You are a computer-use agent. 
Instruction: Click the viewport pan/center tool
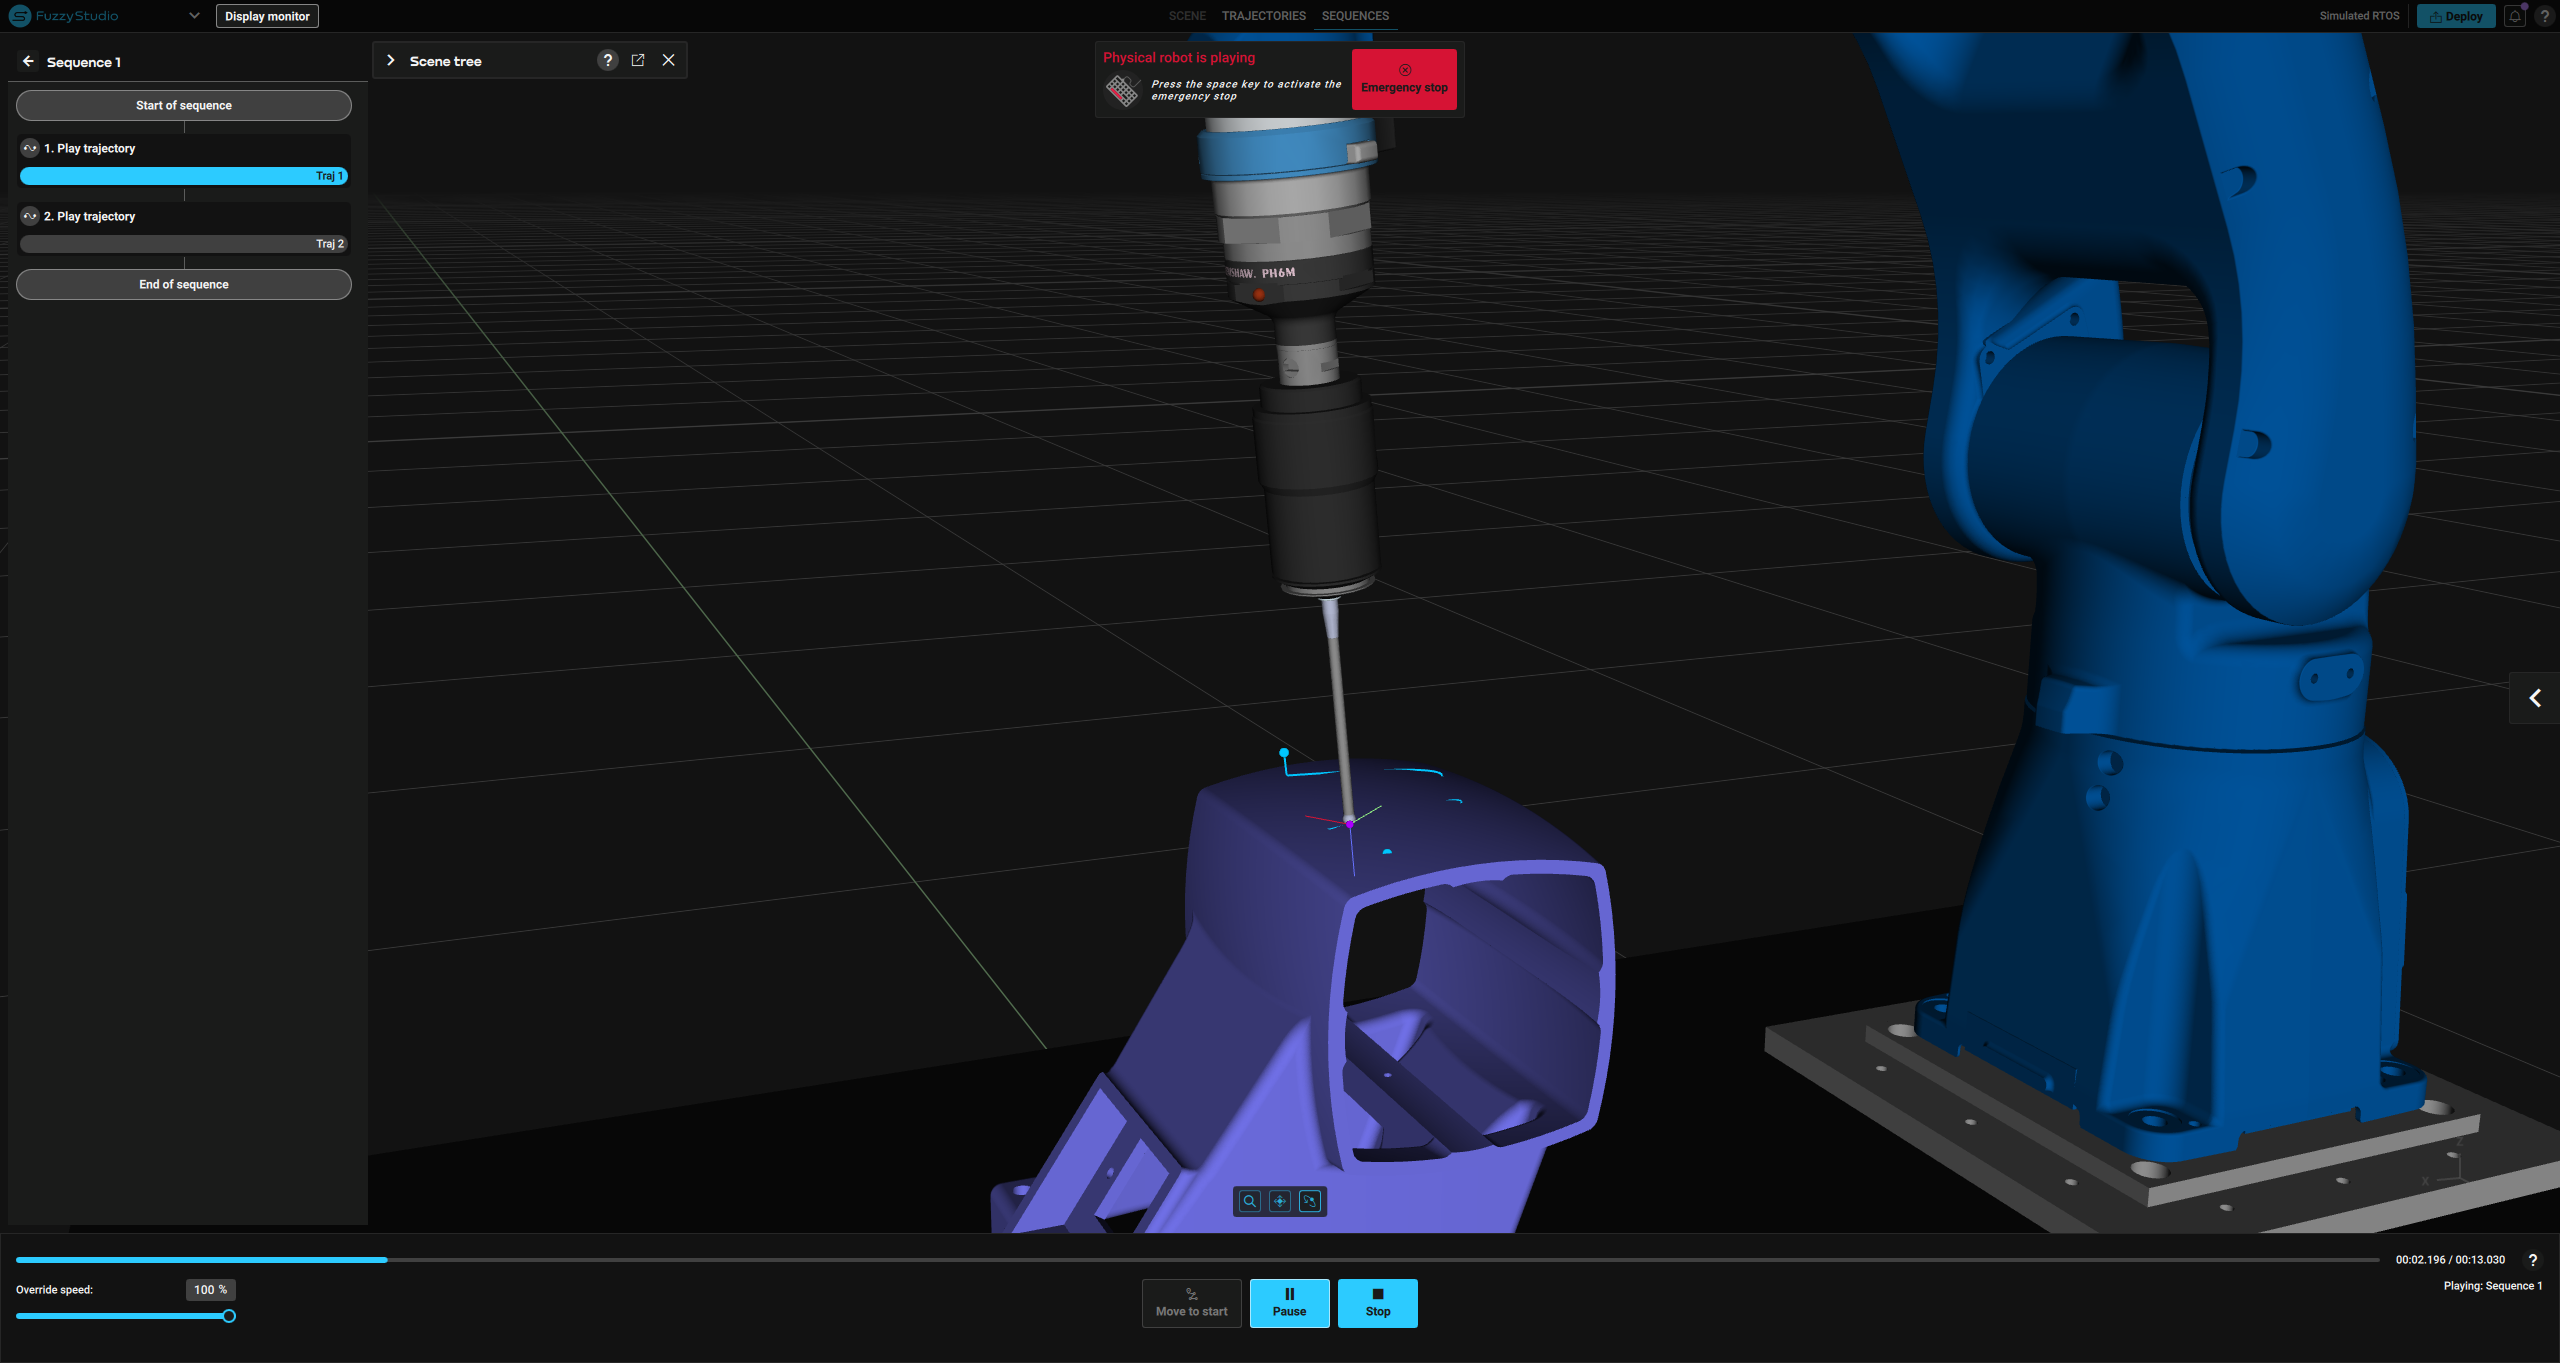point(1280,1201)
